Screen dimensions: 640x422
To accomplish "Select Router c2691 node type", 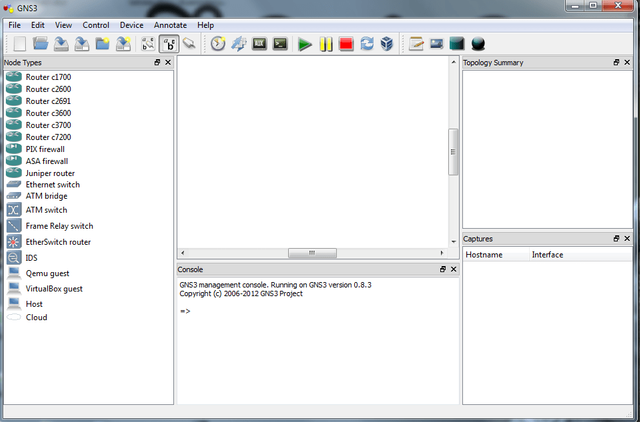I will (39, 101).
